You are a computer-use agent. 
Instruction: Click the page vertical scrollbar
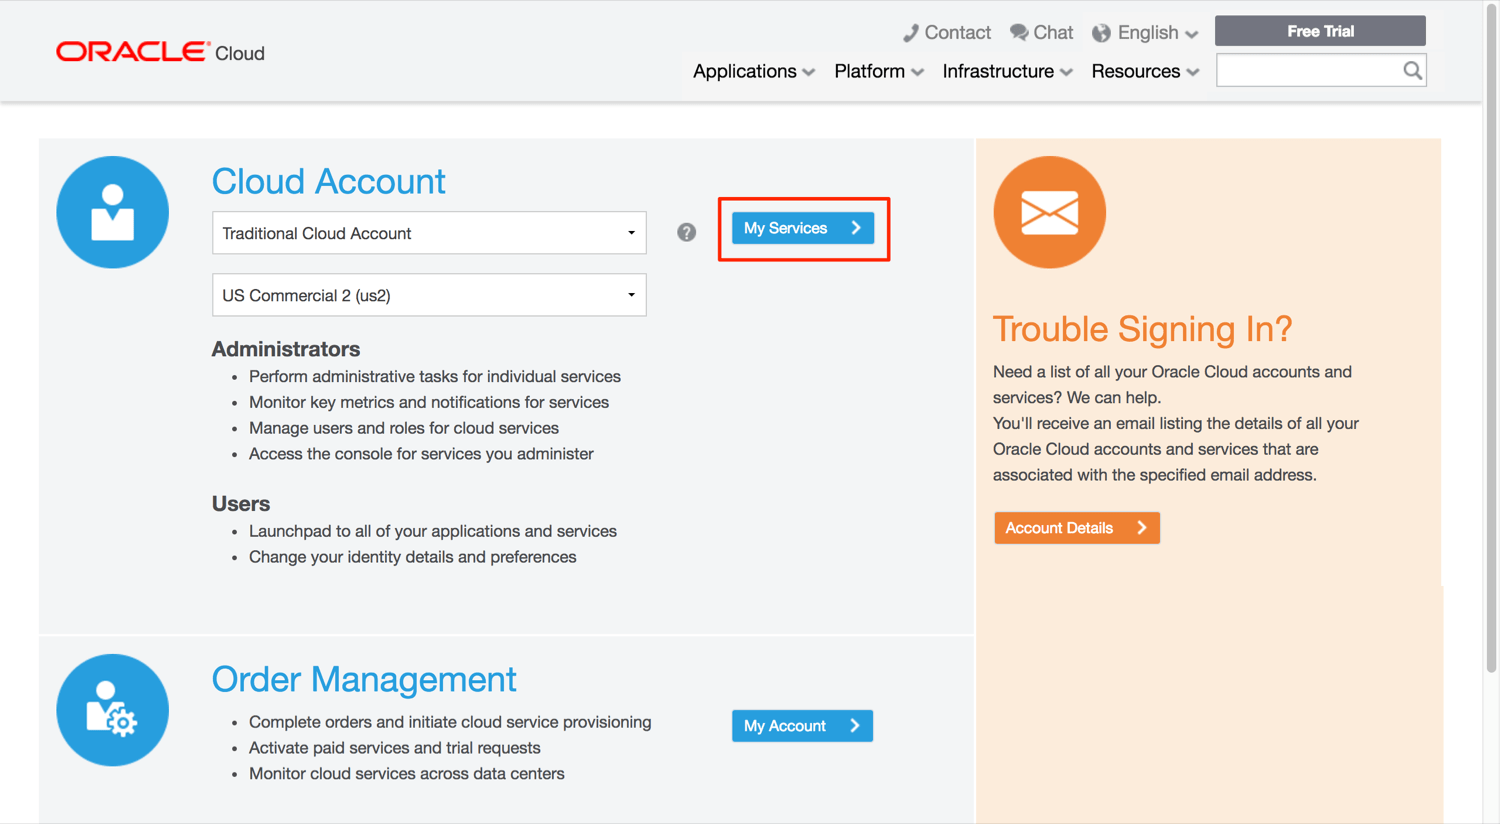click(x=1491, y=340)
